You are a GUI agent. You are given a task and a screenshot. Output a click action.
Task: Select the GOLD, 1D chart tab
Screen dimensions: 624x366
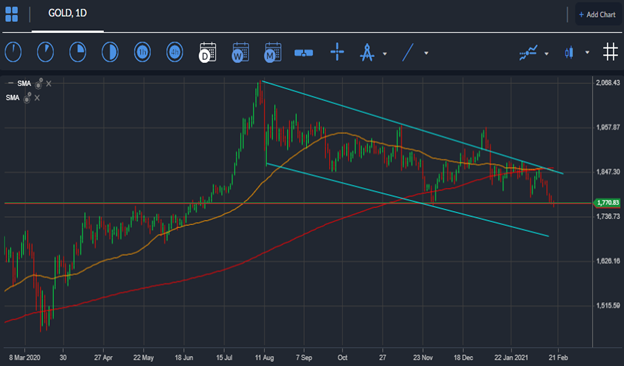tap(68, 13)
